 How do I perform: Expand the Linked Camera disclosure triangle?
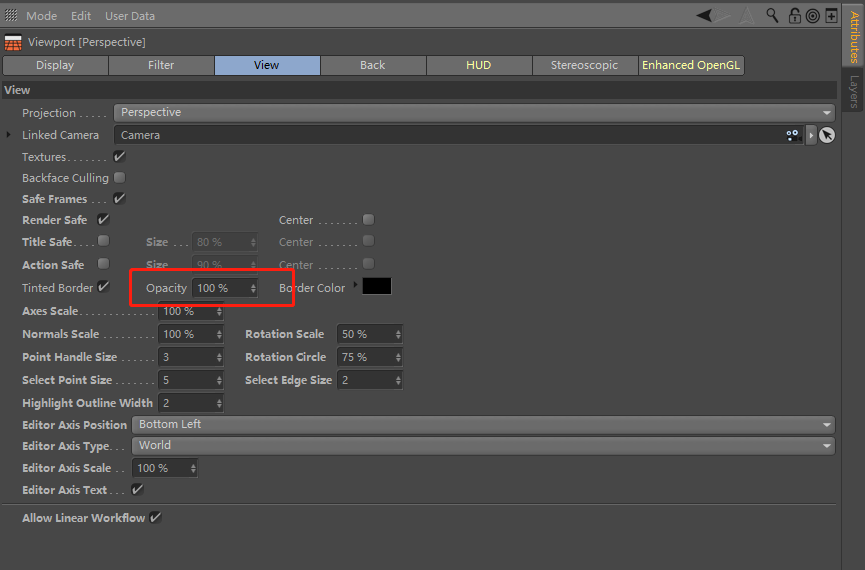[10, 135]
